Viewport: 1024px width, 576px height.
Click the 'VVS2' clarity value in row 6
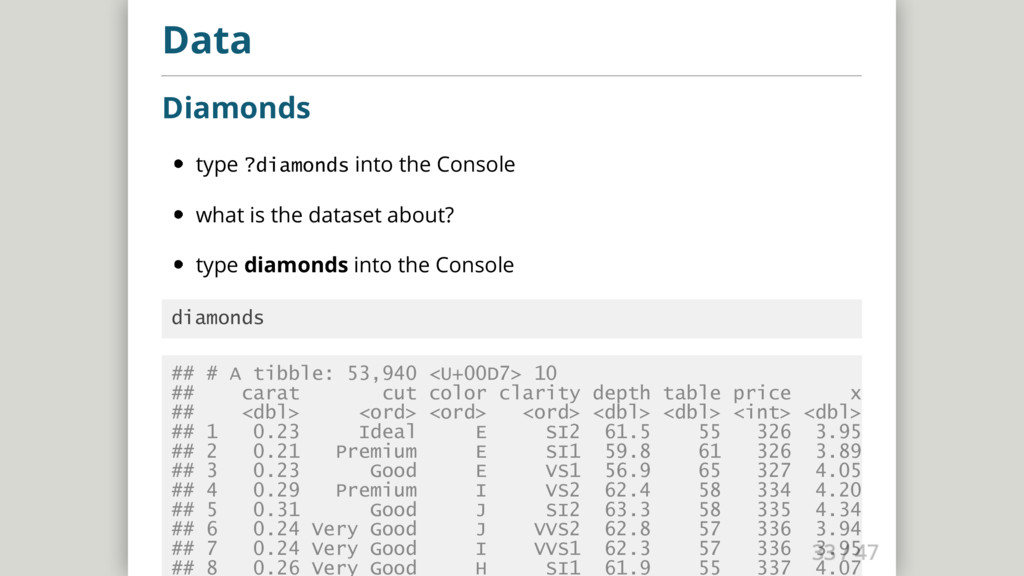tap(556, 529)
